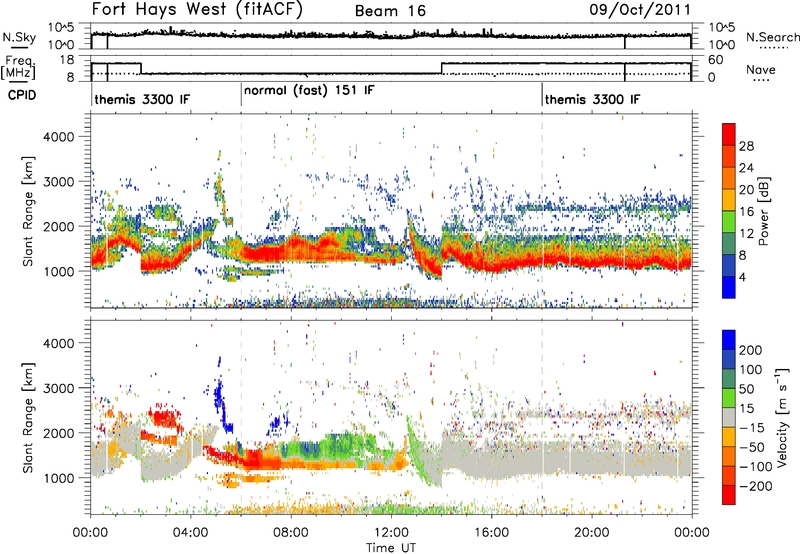
Task: Click the '4' power colorbar tick
Action: [742, 277]
